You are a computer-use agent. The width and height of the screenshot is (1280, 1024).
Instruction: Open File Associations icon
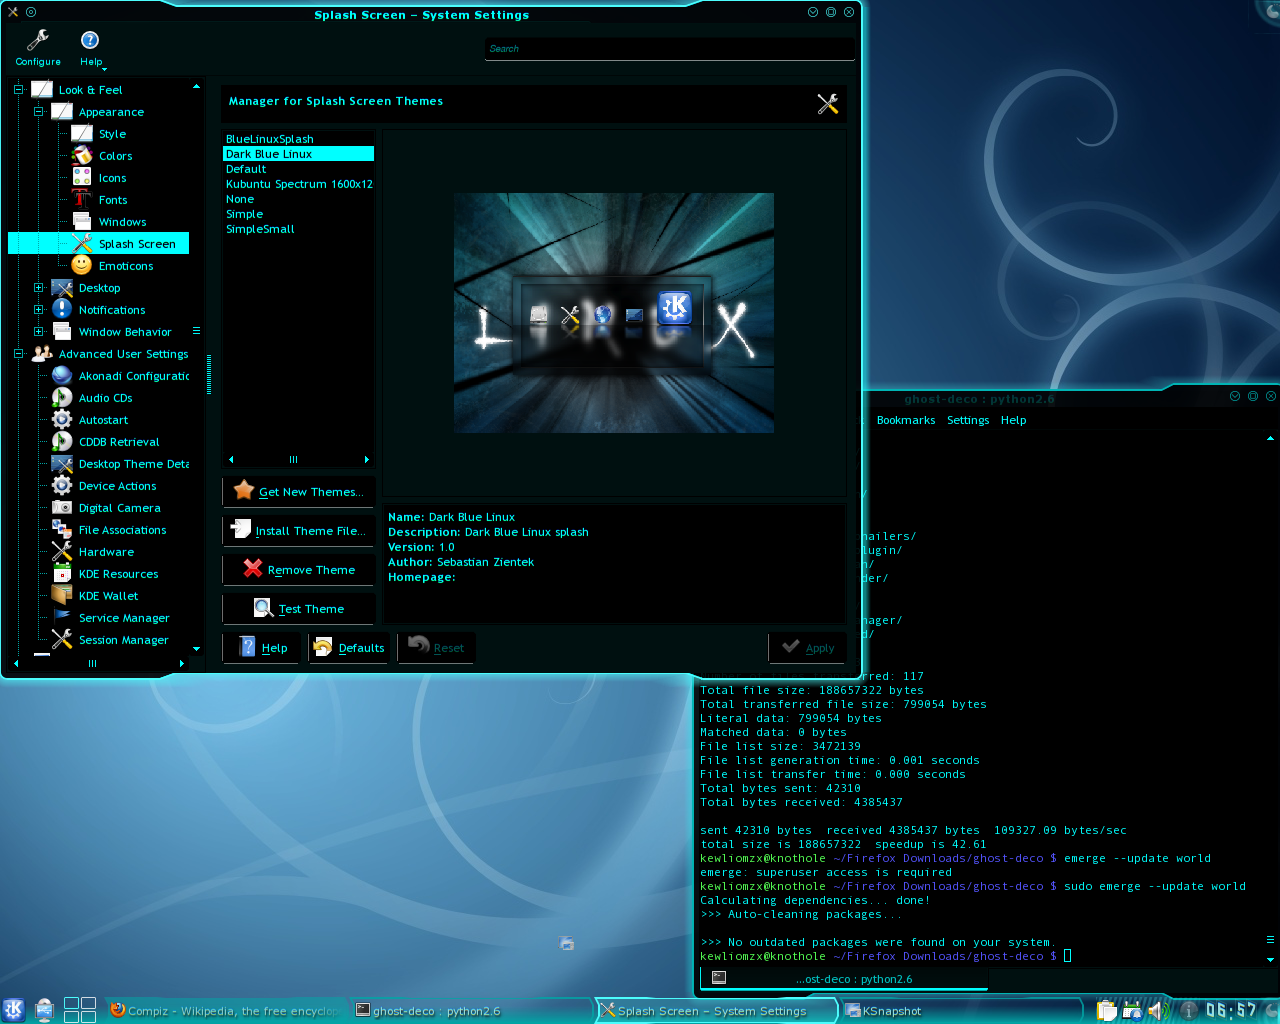point(62,530)
